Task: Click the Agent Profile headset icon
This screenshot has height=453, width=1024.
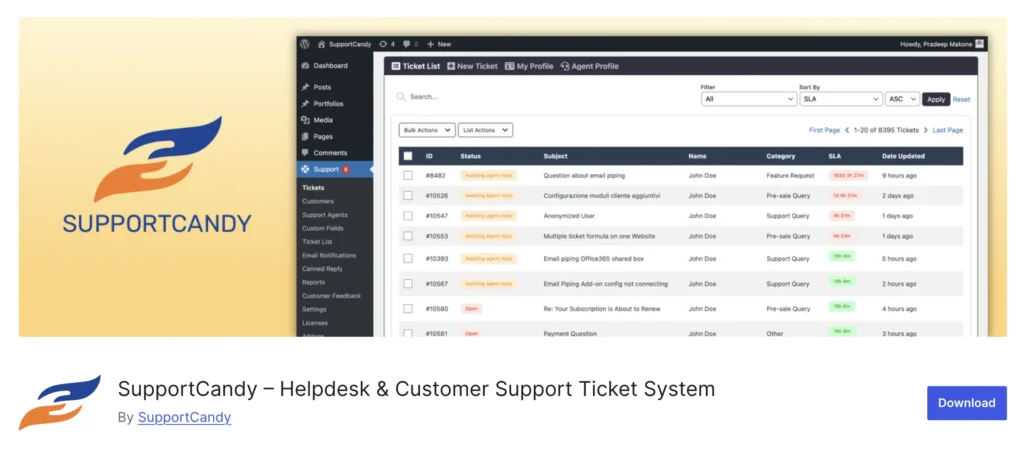Action: pos(565,67)
